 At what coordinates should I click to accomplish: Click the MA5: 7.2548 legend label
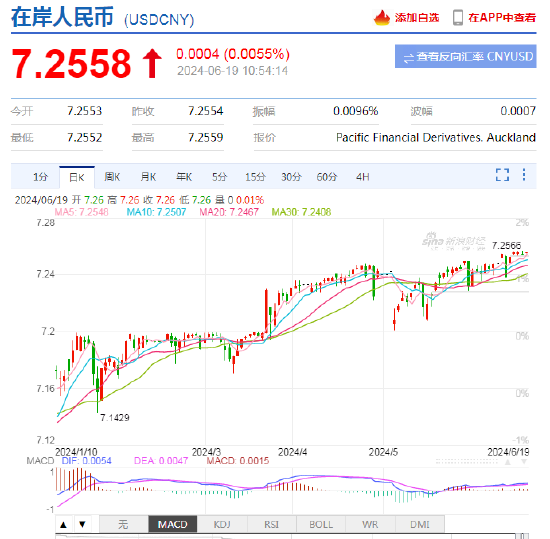point(81,212)
